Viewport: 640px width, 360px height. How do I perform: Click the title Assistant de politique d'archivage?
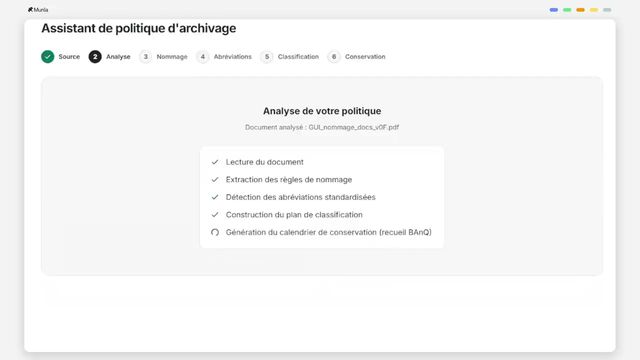(139, 28)
